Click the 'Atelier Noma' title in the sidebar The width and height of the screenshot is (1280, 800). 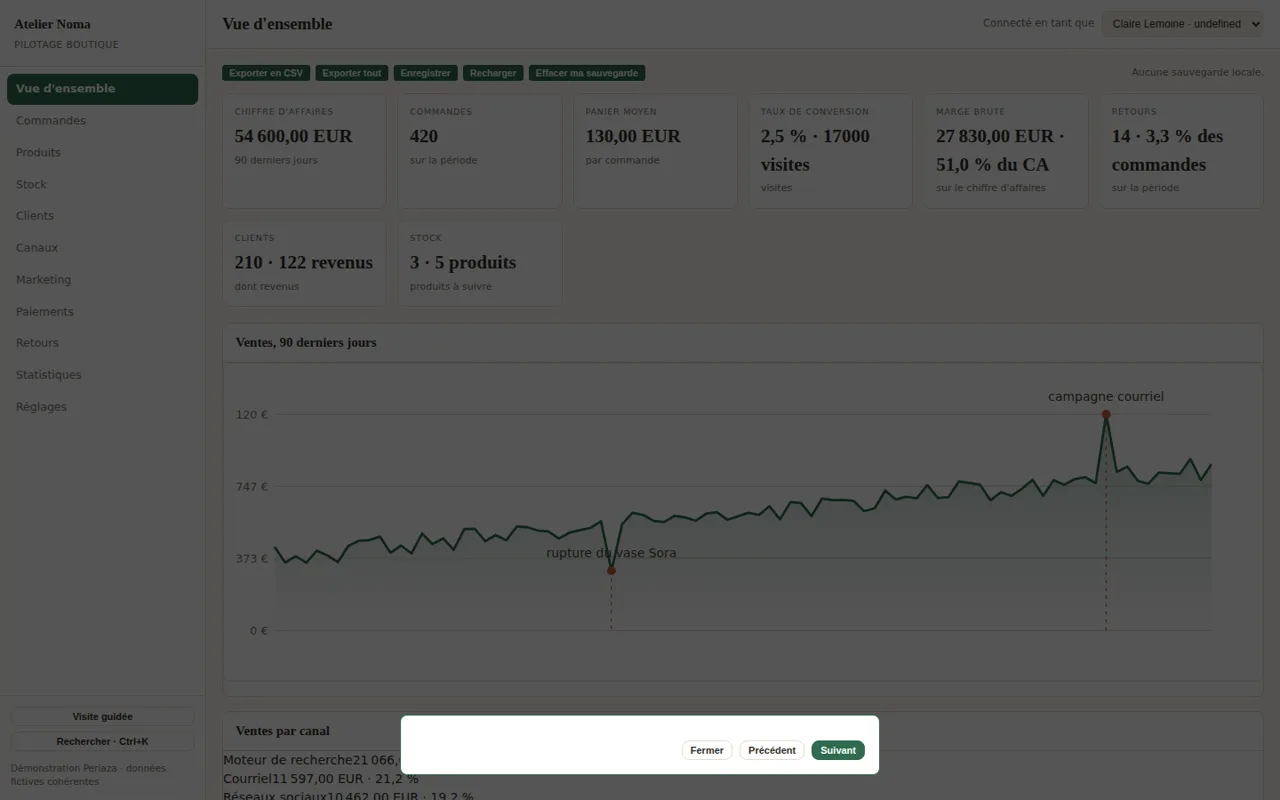tap(52, 24)
